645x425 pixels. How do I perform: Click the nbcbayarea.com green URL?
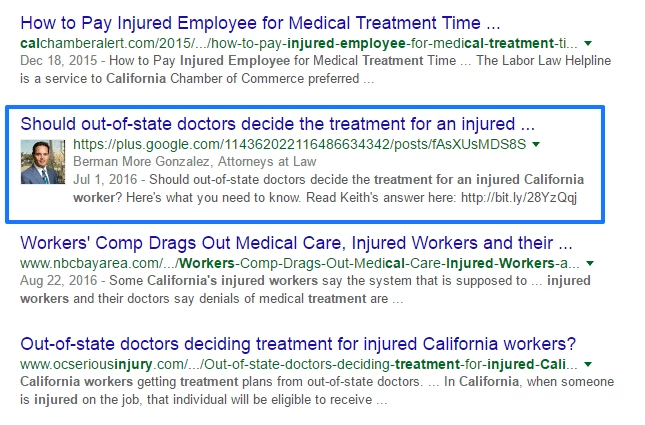pyautogui.click(x=300, y=263)
